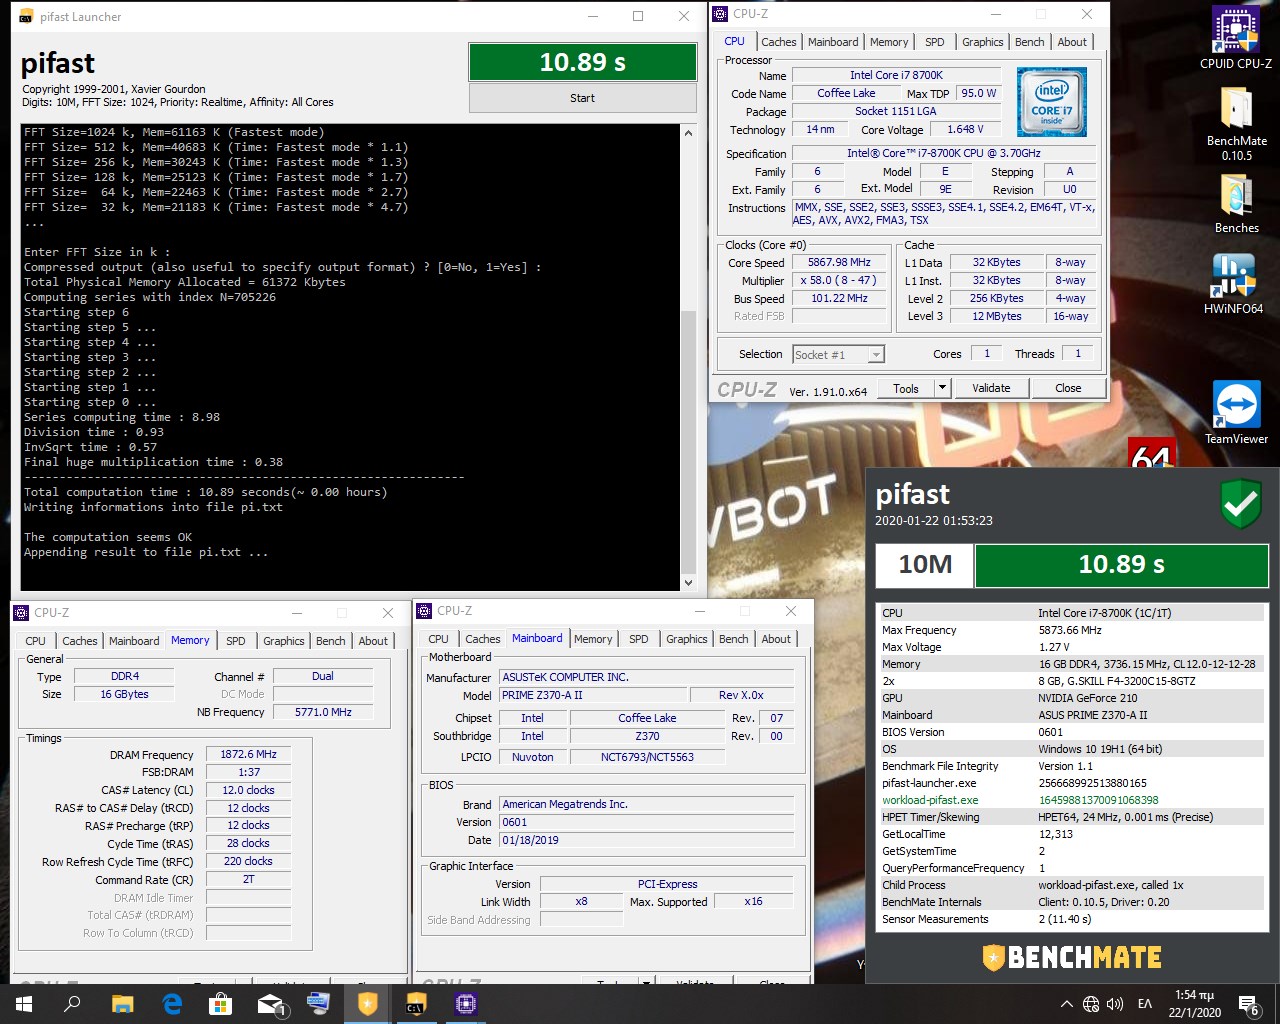Show hidden system tray icons
Viewport: 1280px width, 1024px height.
pos(1066,1004)
